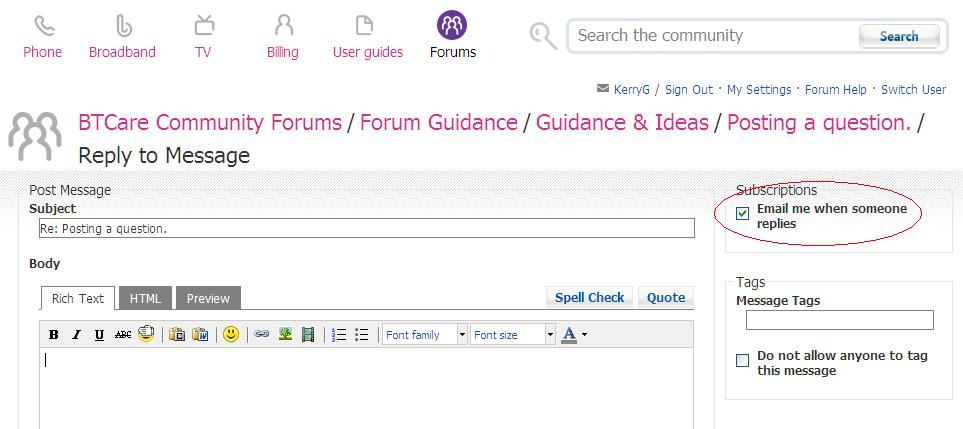
Task: Open the Font family dropdown
Action: point(424,334)
